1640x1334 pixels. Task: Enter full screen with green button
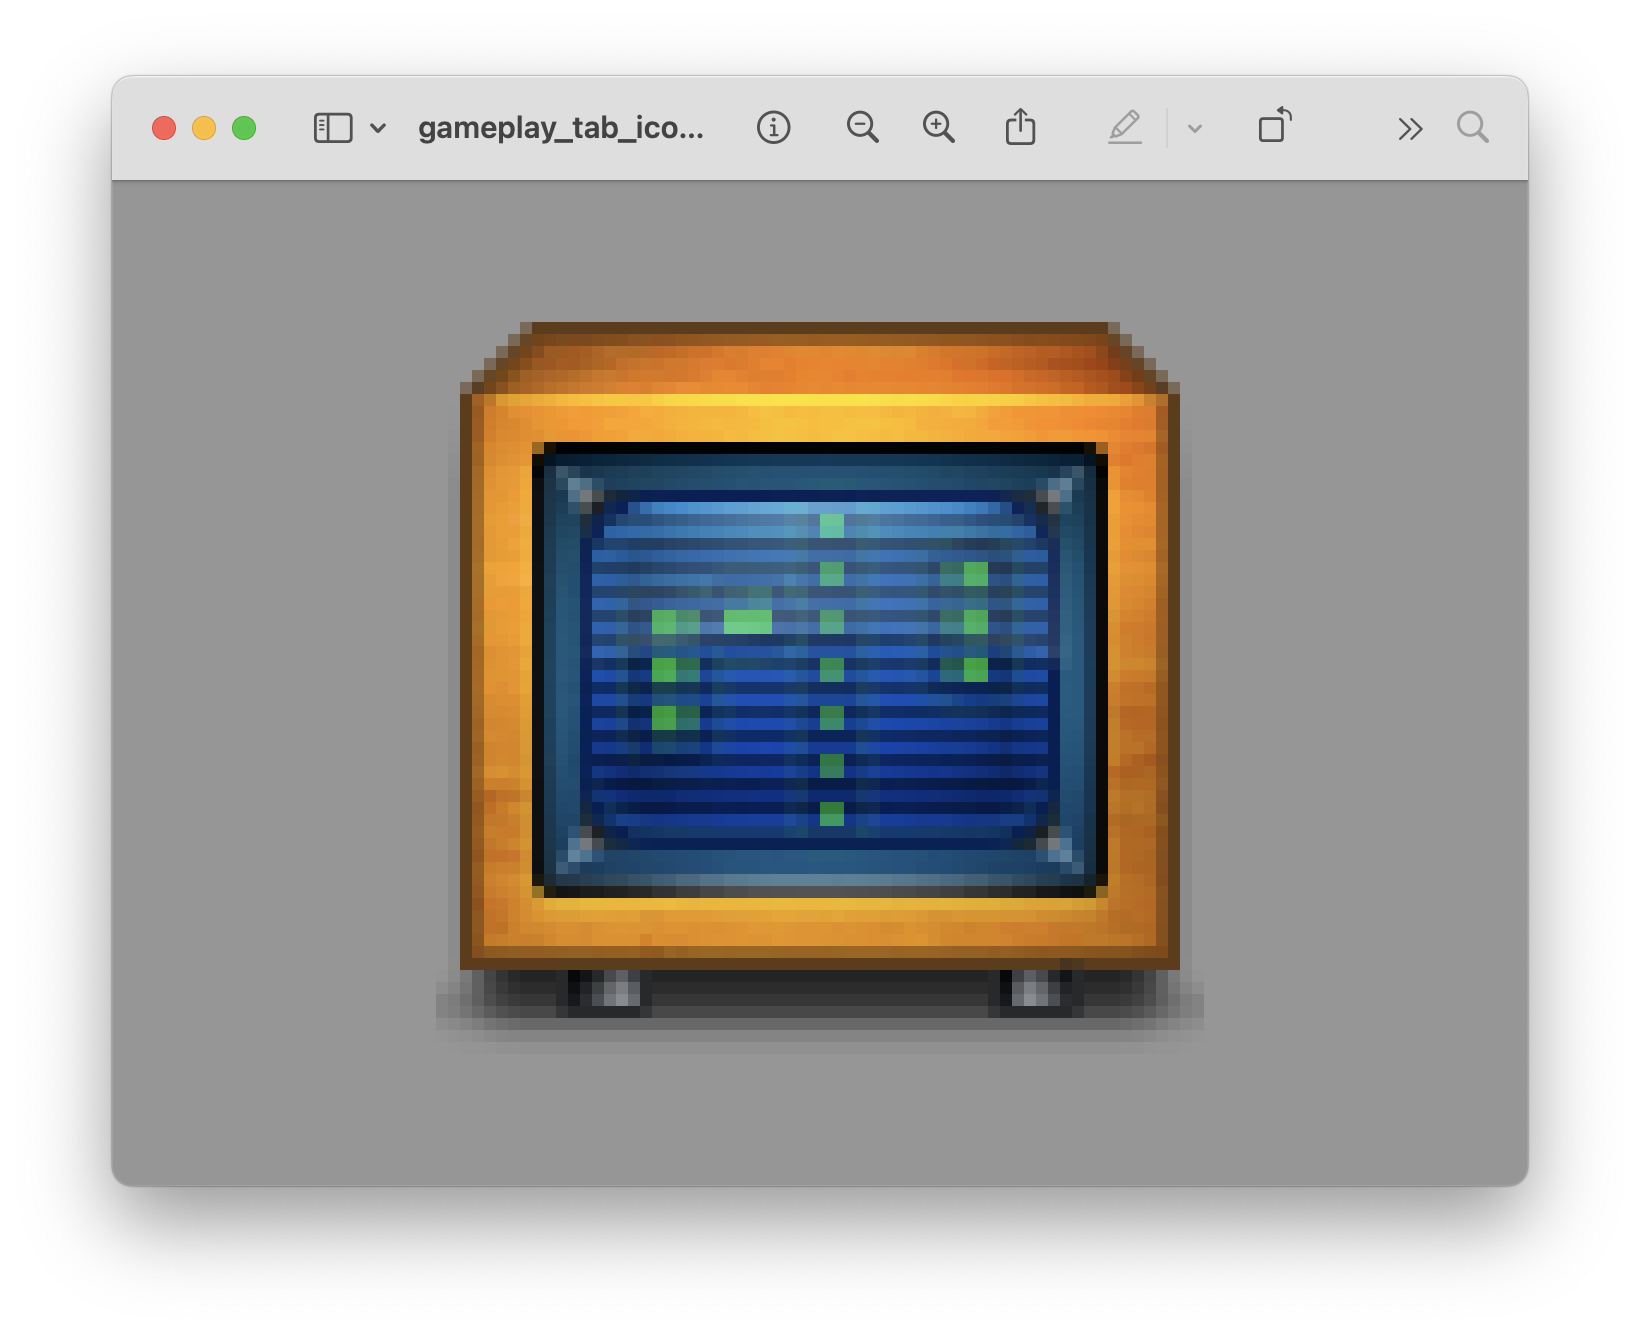point(244,129)
